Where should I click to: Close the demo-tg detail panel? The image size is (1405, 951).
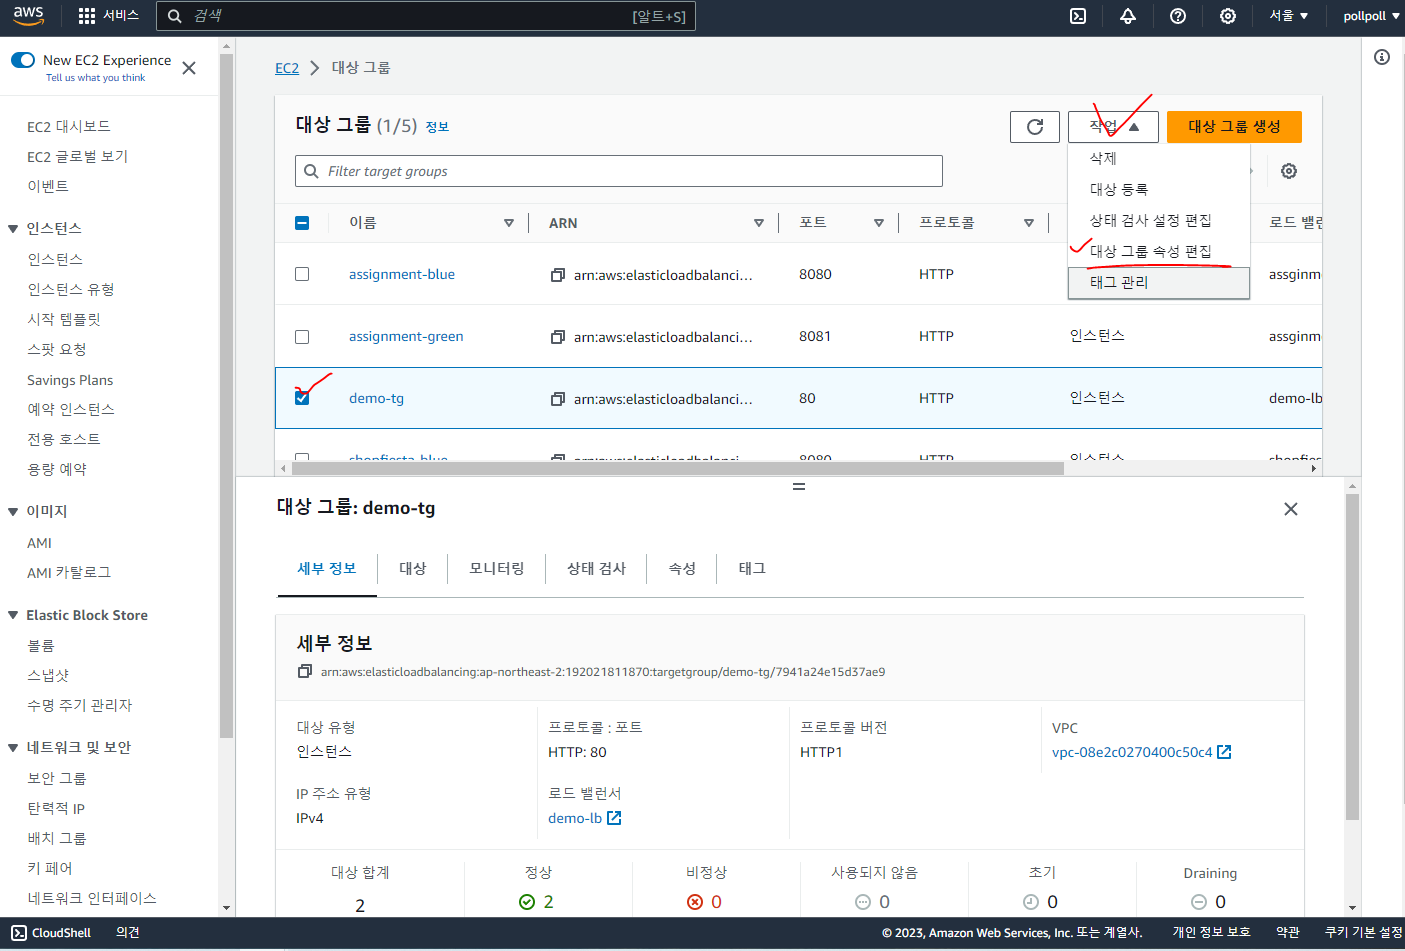(1291, 509)
